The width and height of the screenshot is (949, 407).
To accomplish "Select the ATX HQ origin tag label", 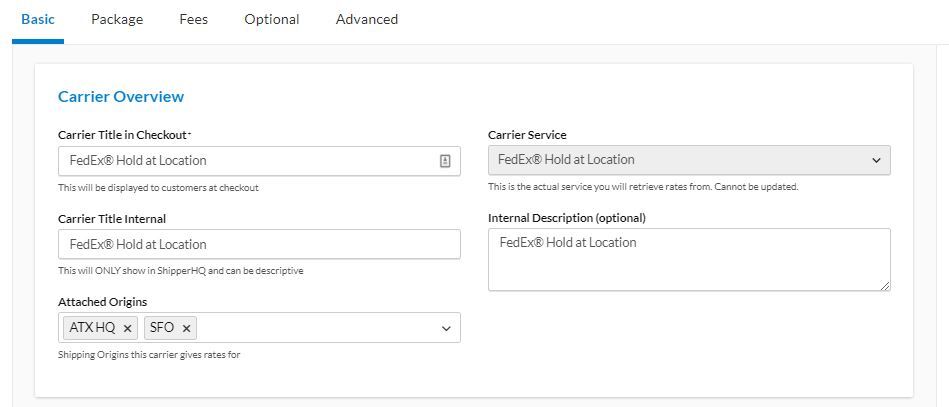I will (x=92, y=328).
